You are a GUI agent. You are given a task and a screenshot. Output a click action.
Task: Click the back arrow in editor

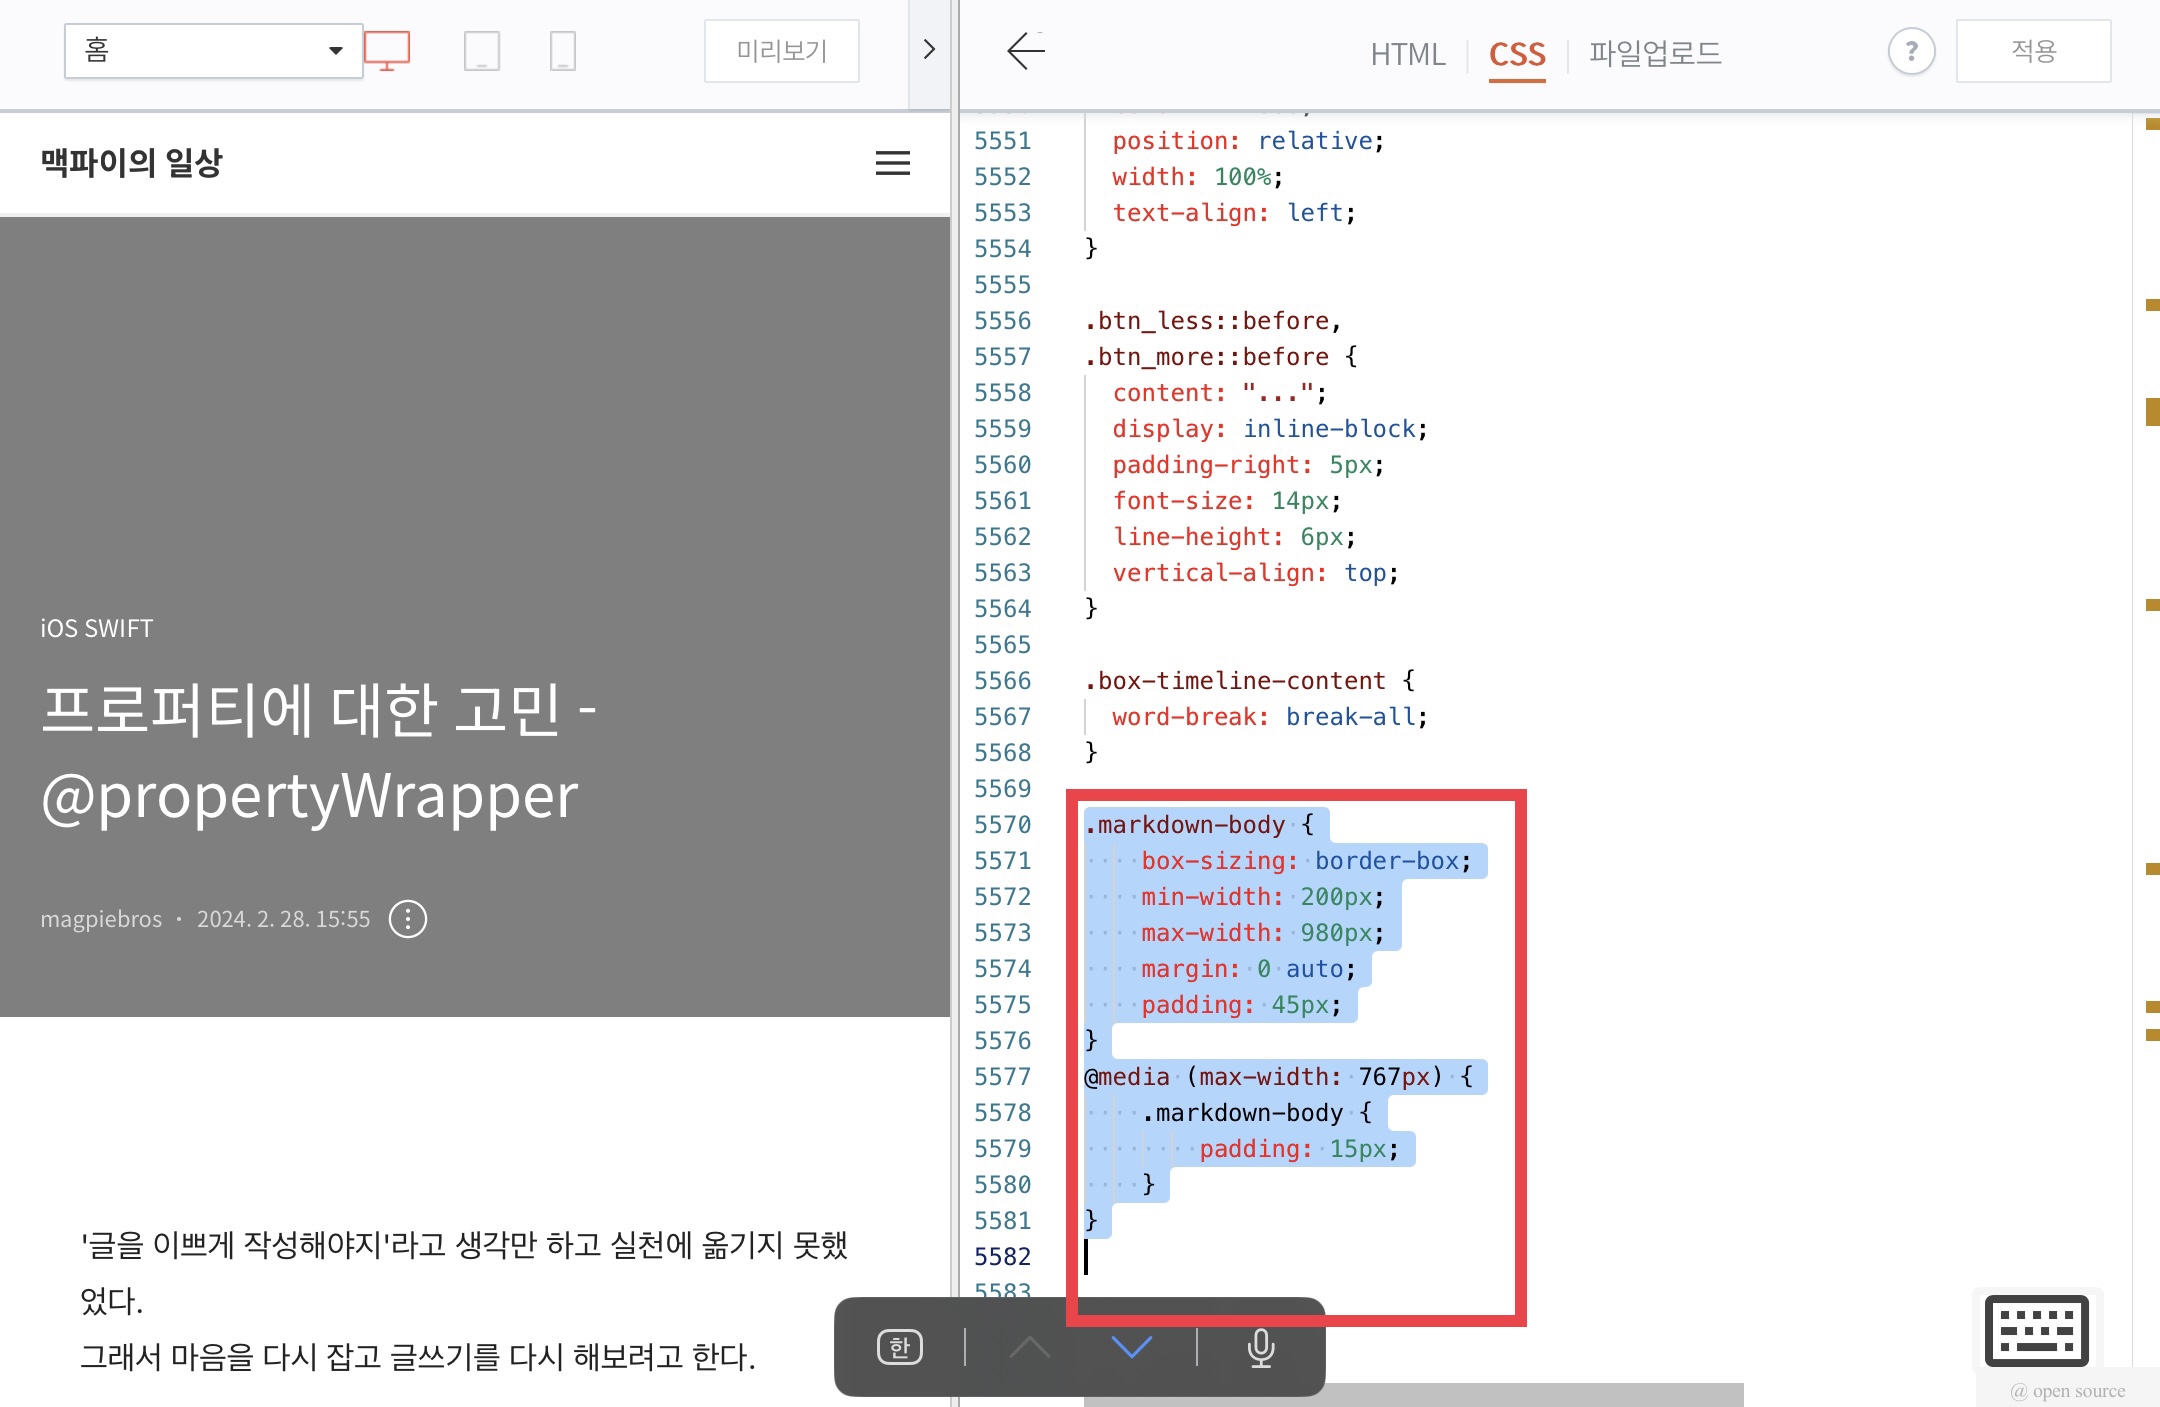pos(1026,50)
